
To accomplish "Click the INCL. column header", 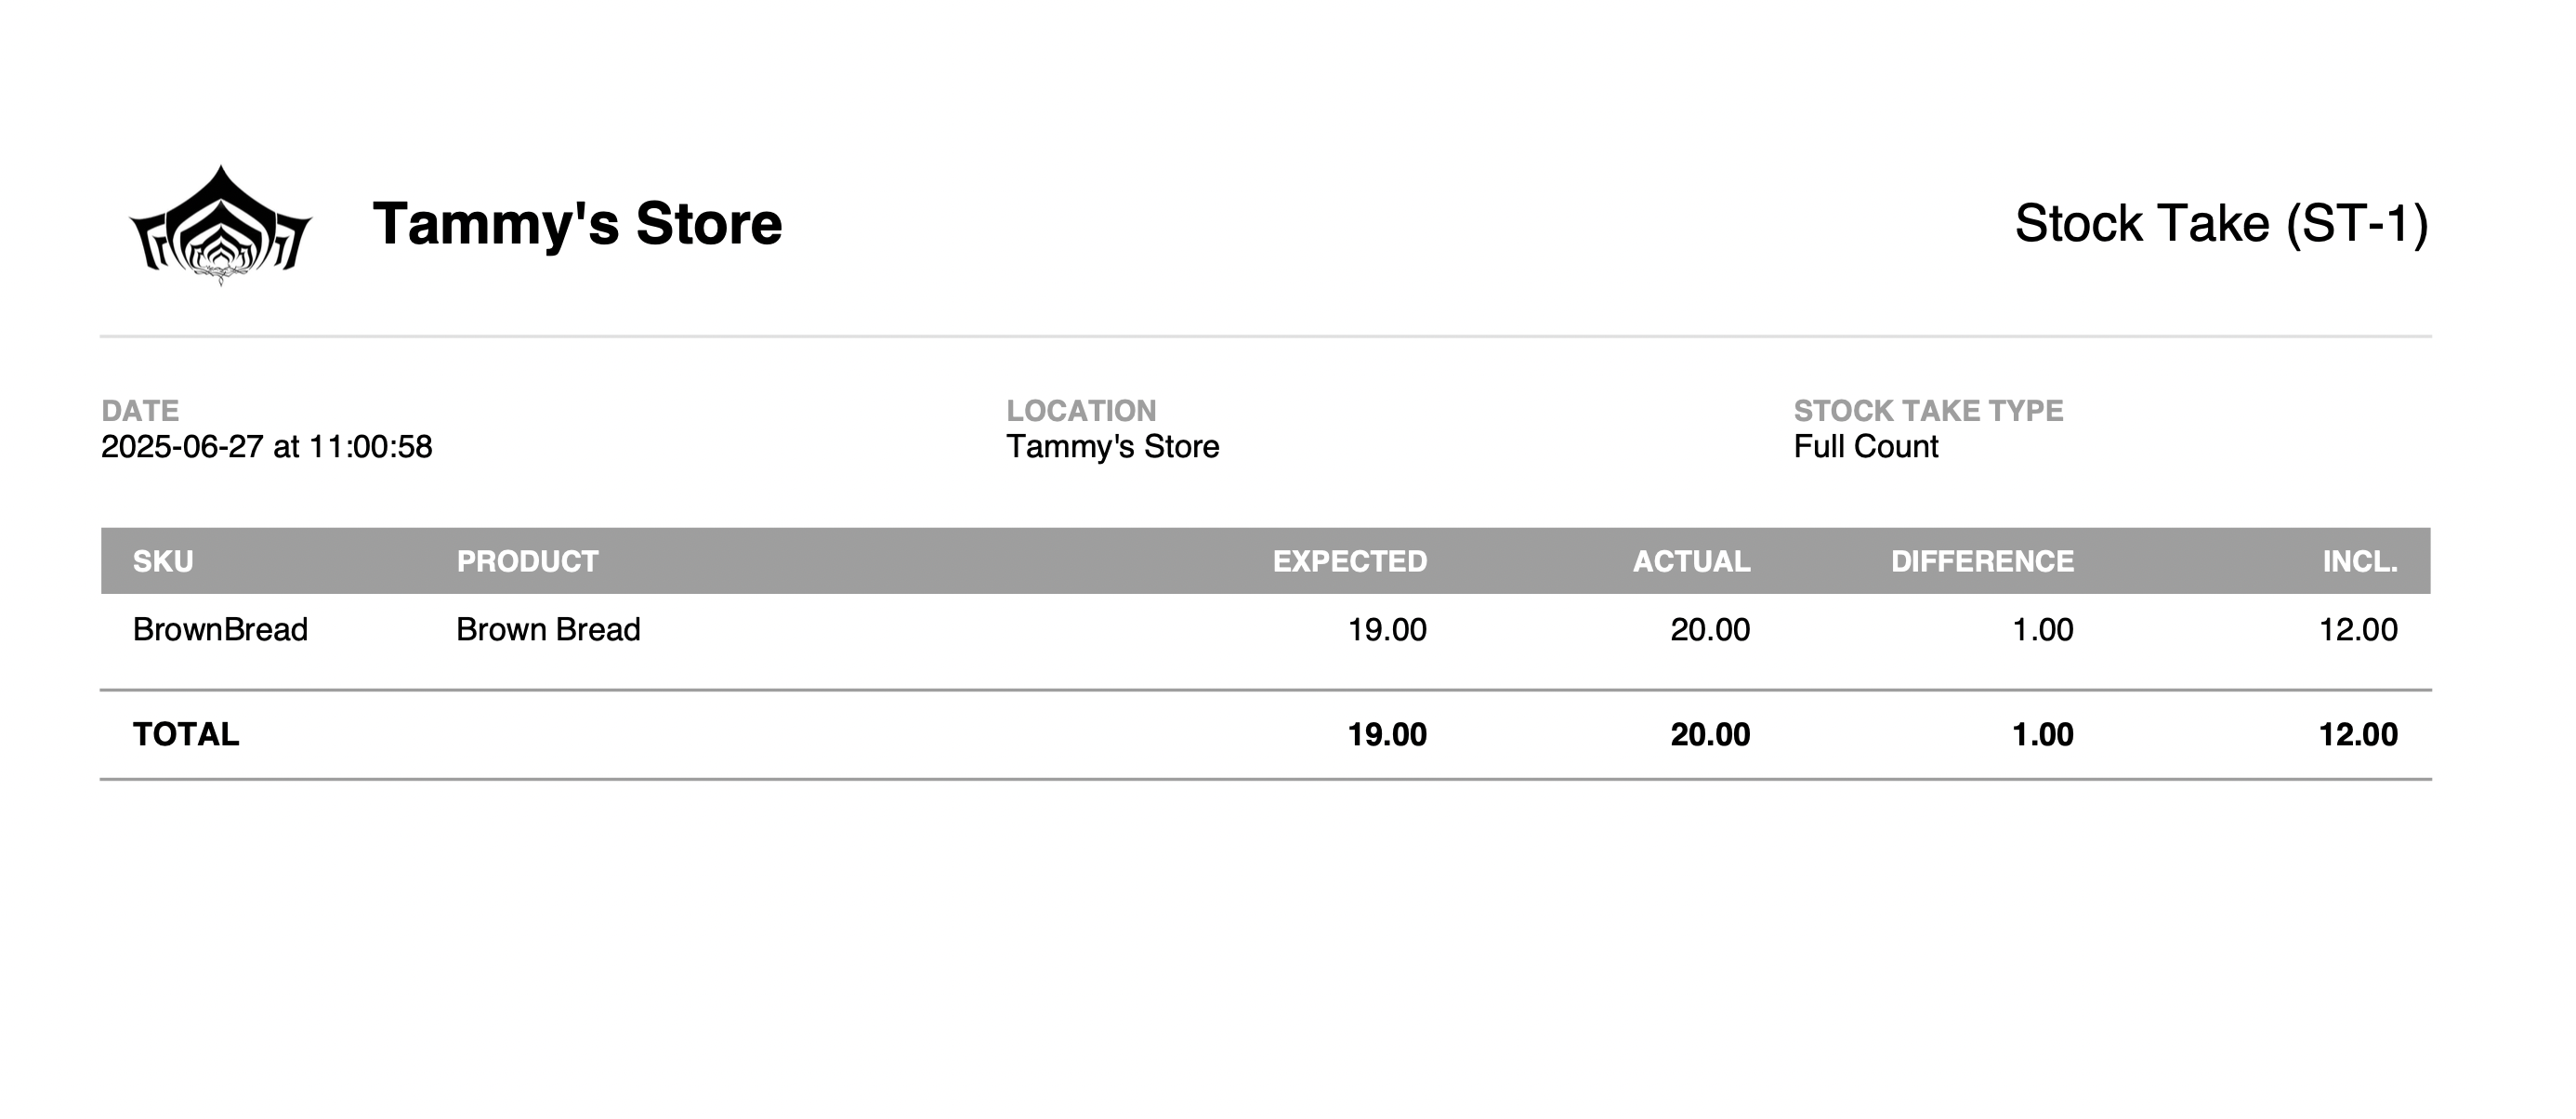I will click(2359, 561).
